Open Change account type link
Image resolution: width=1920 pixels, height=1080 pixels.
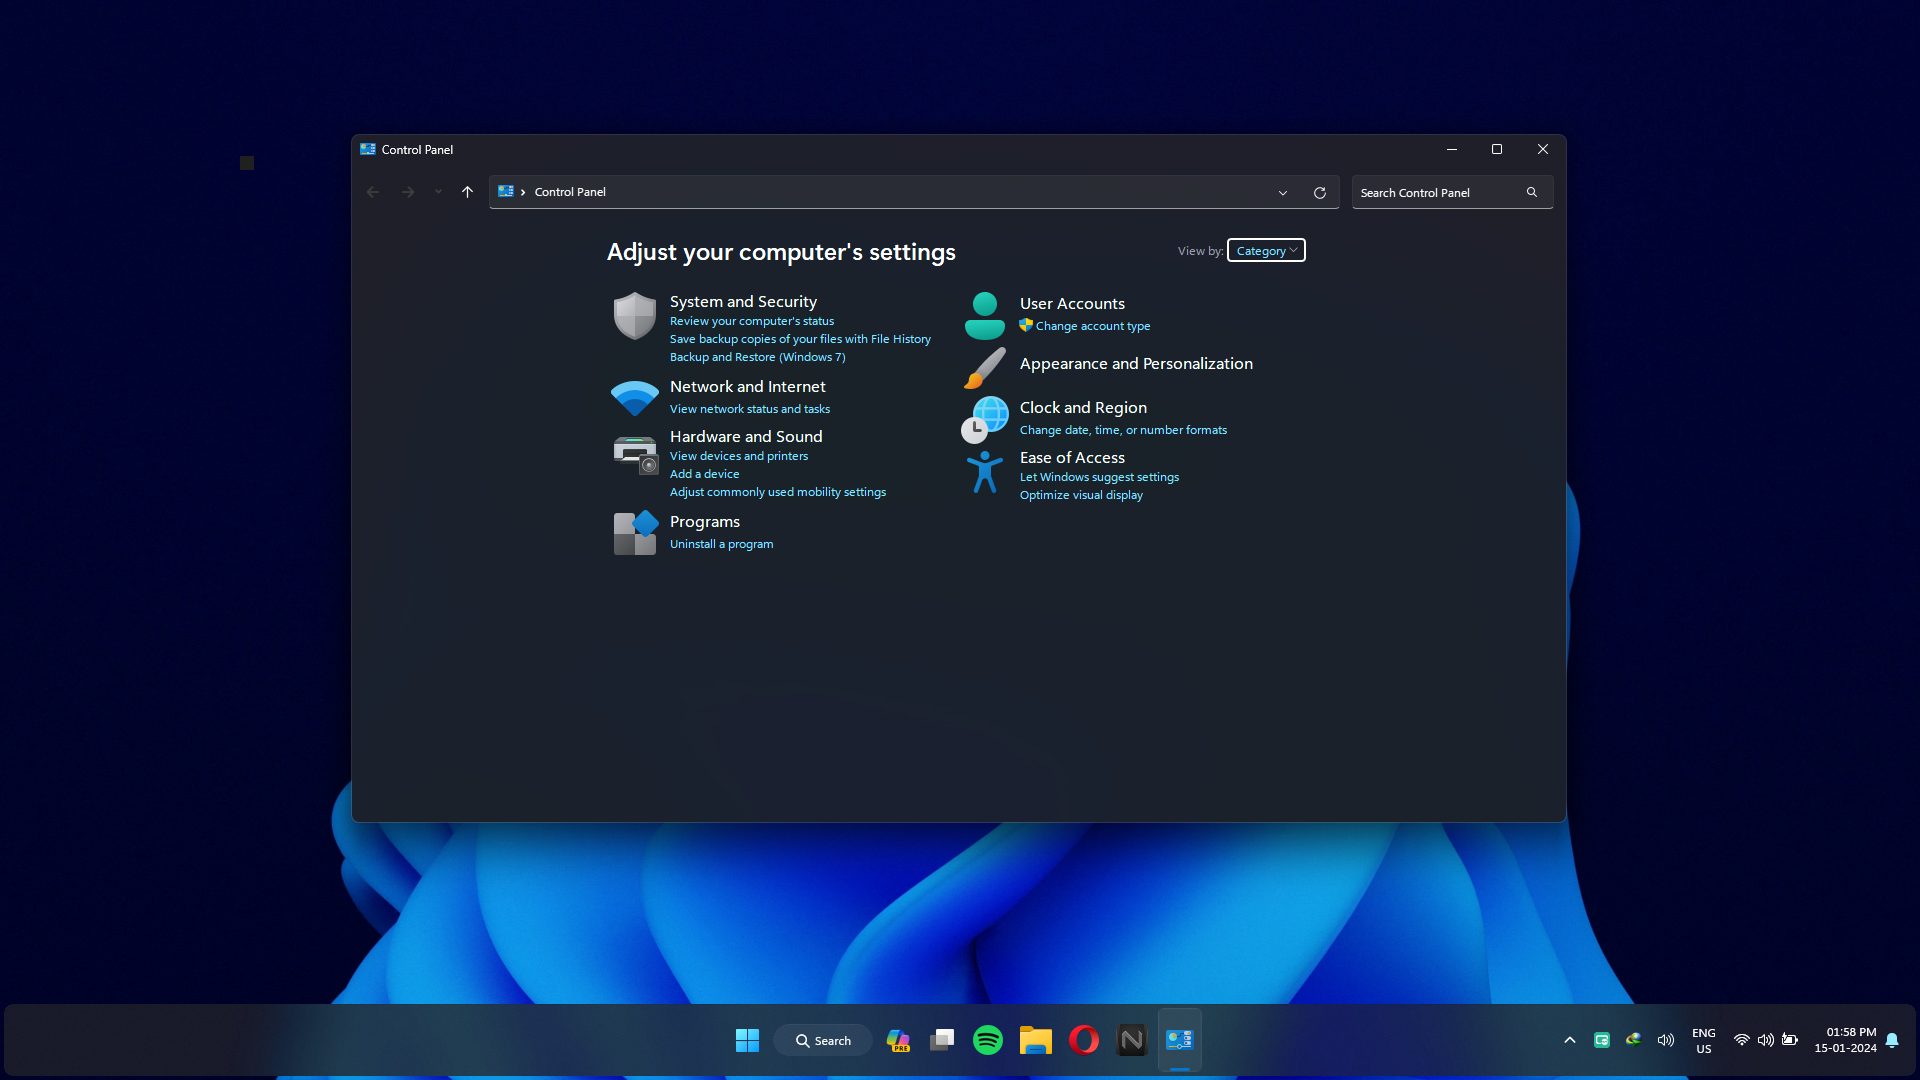pyautogui.click(x=1092, y=326)
